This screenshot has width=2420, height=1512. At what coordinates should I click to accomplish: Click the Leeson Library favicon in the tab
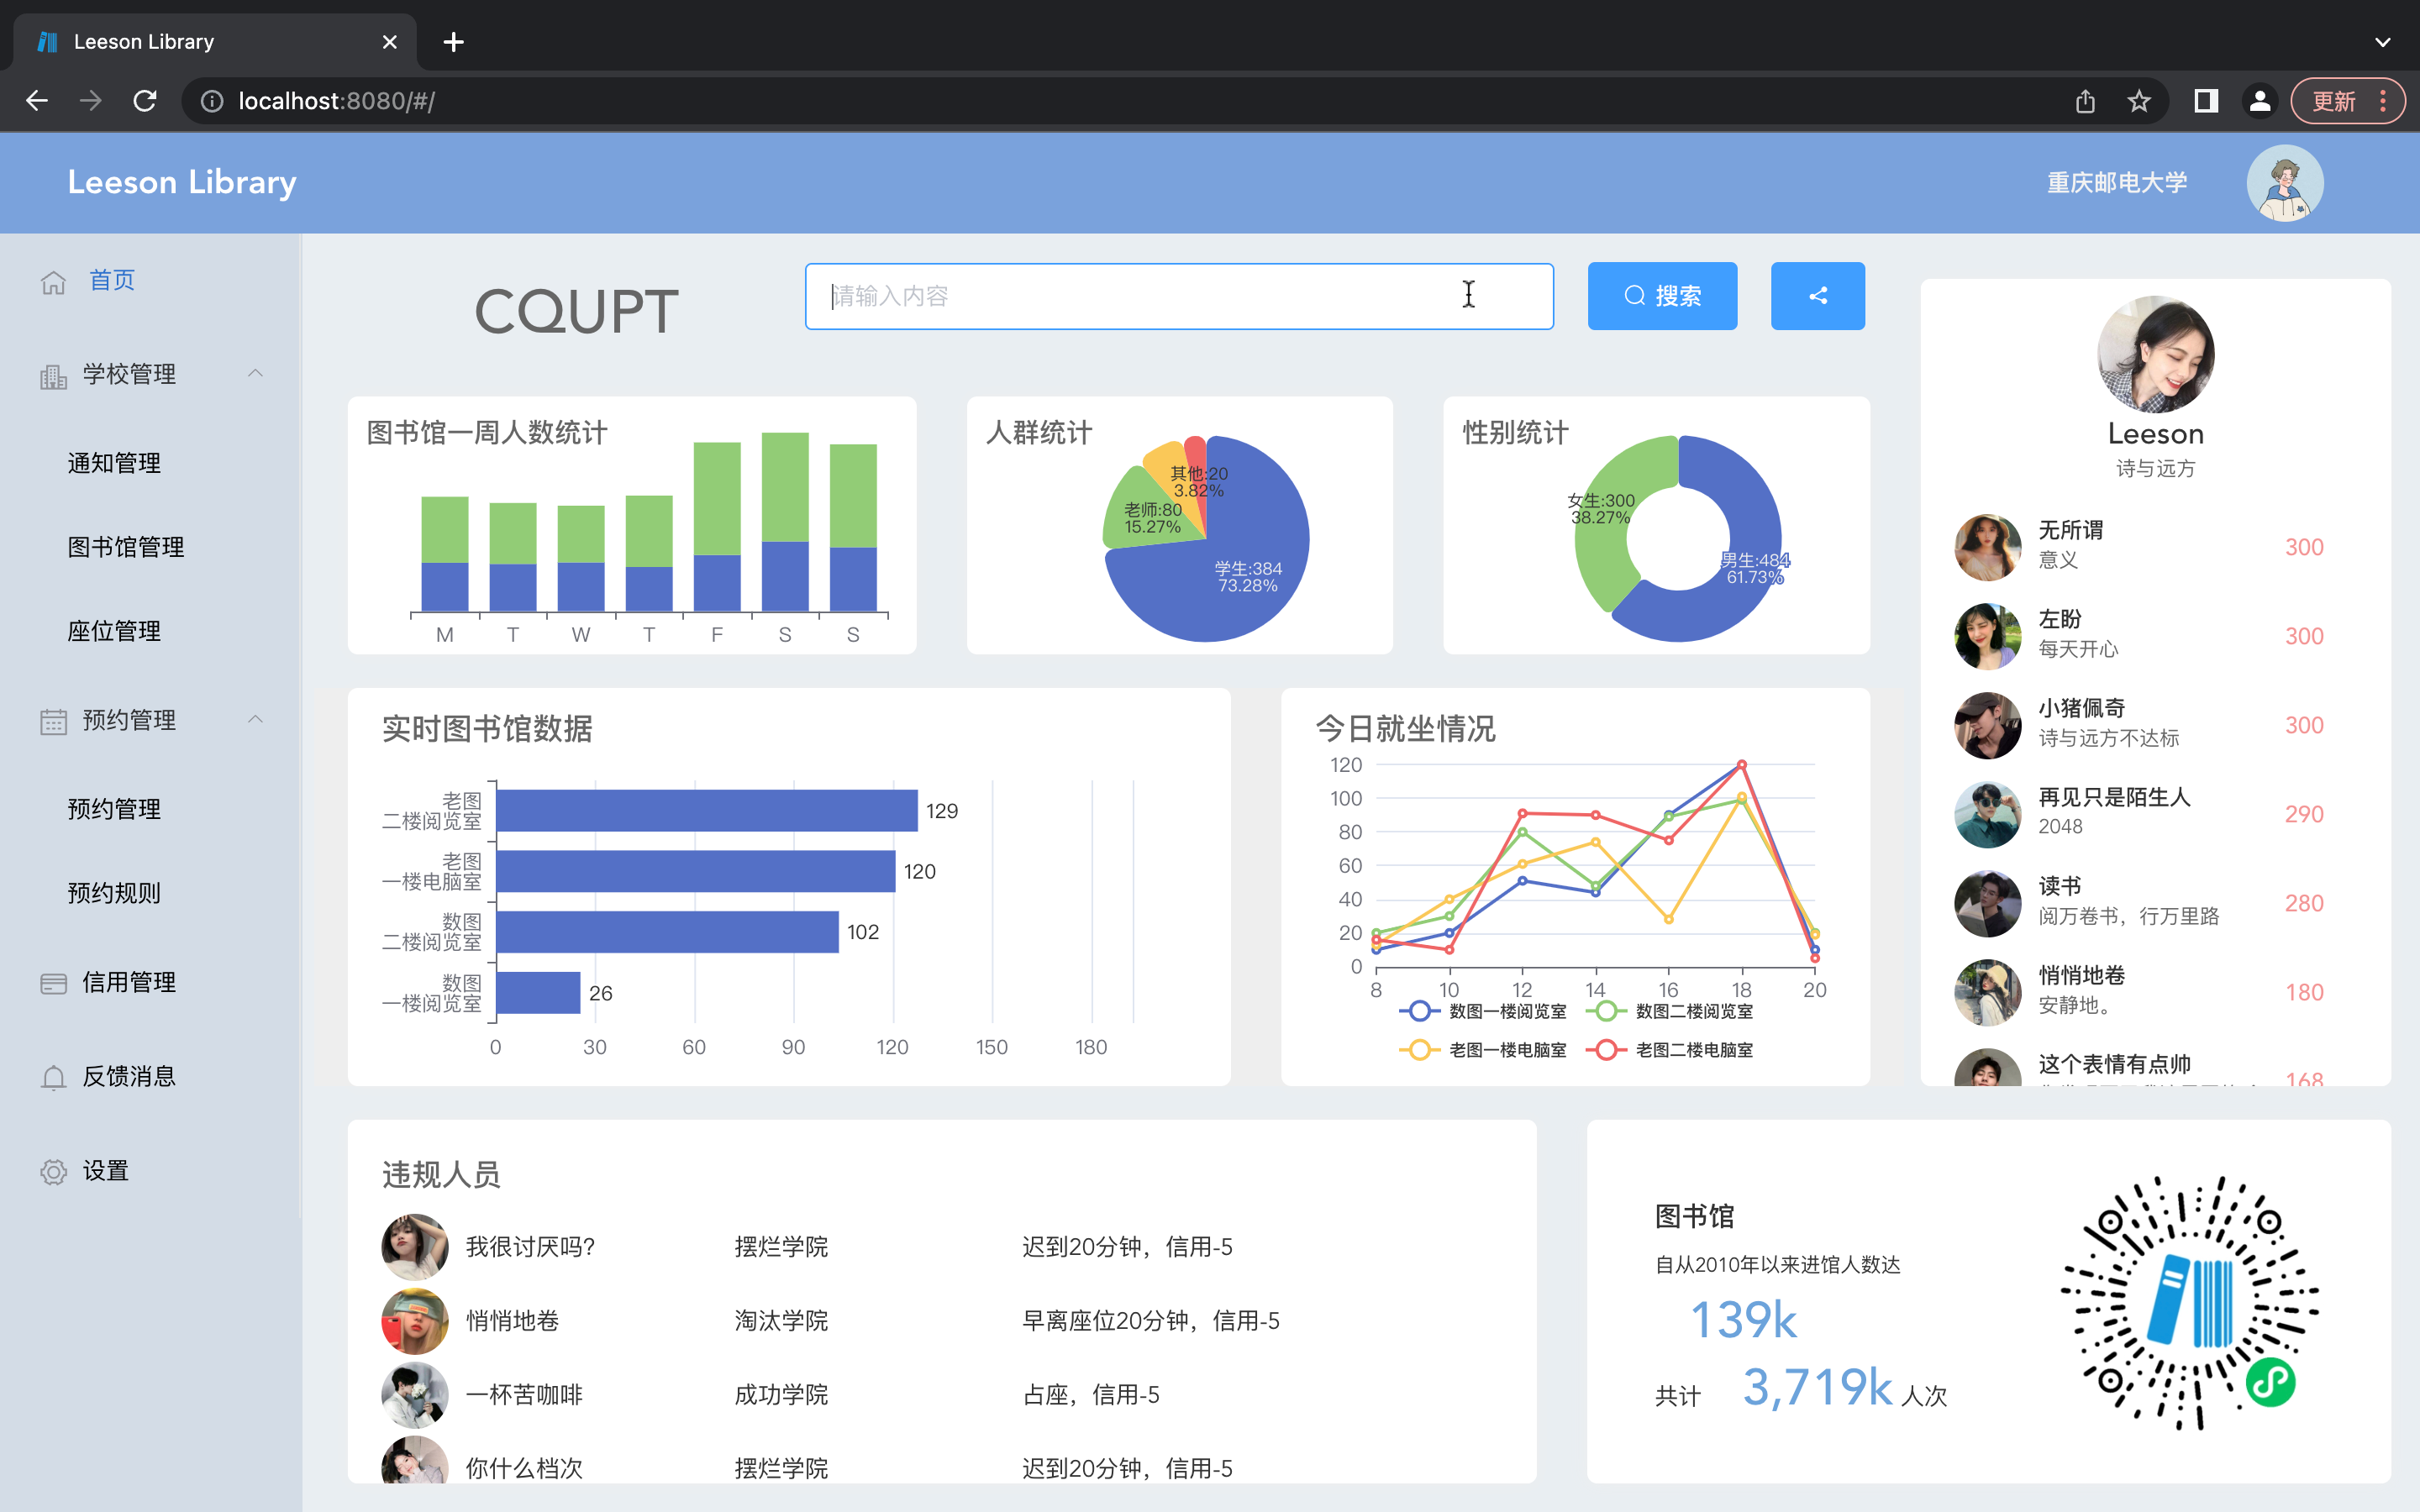(x=46, y=41)
